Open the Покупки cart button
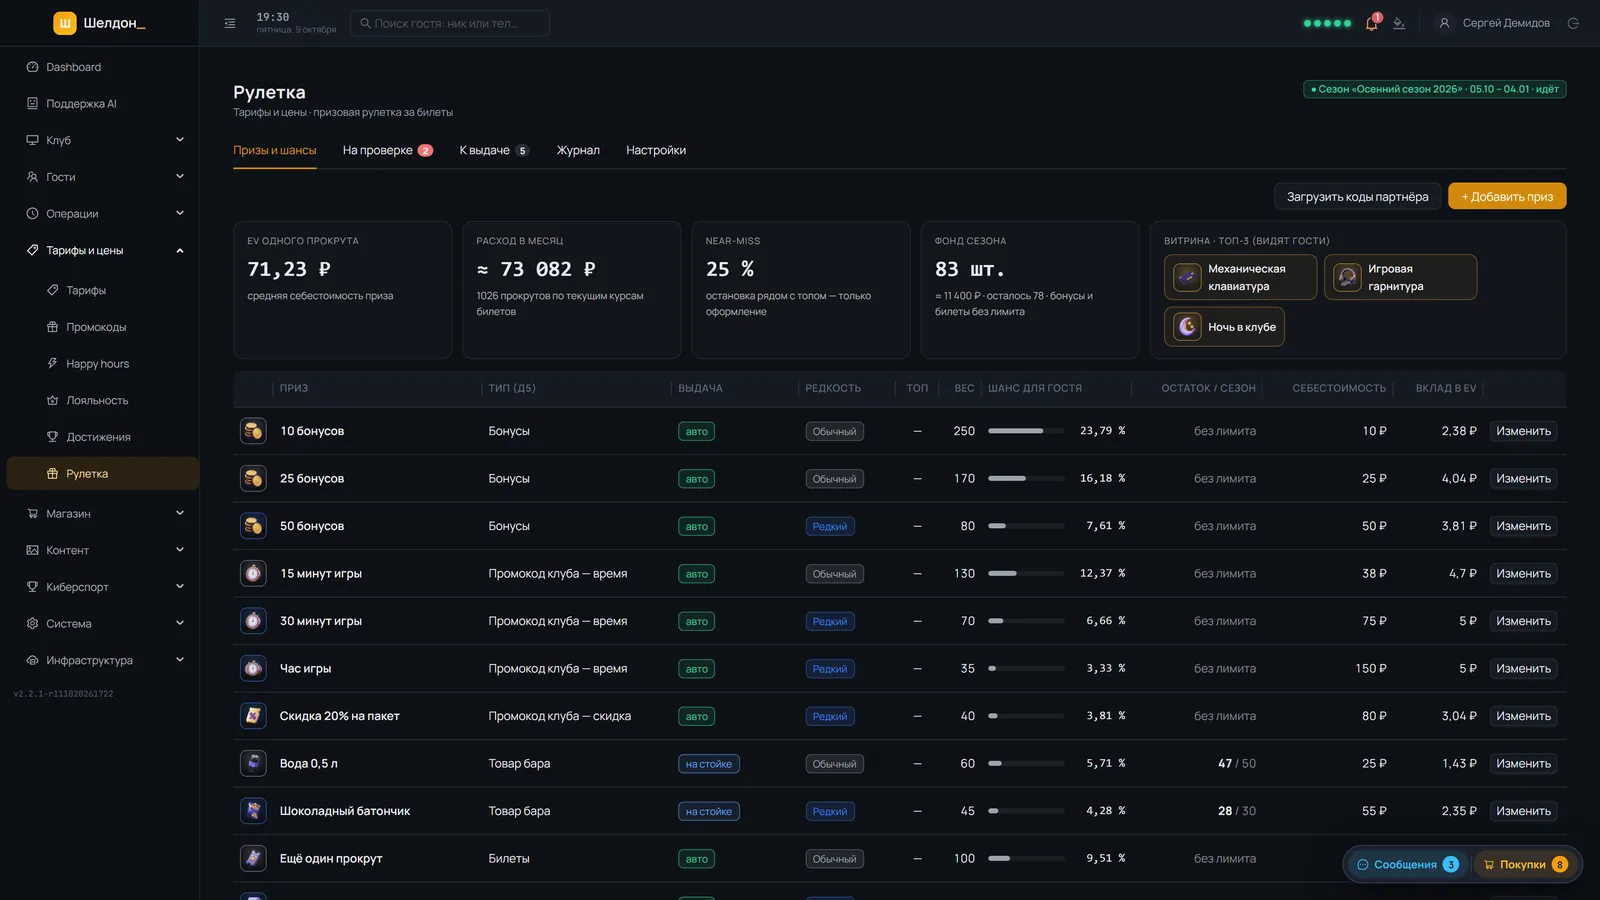The image size is (1600, 900). pyautogui.click(x=1524, y=865)
